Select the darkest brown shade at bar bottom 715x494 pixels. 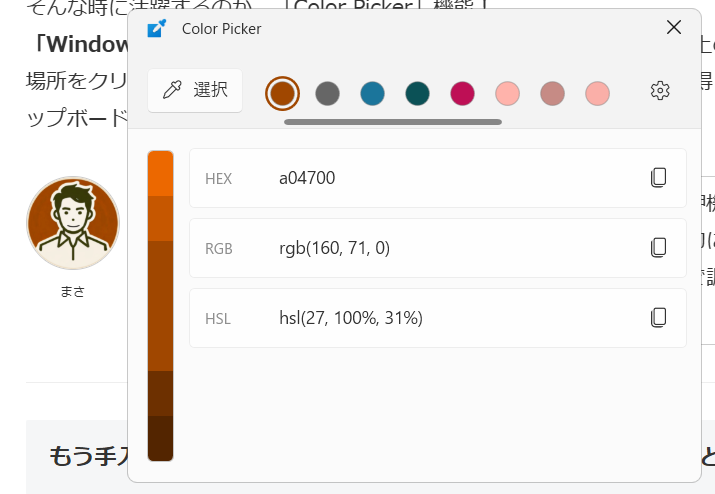161,438
